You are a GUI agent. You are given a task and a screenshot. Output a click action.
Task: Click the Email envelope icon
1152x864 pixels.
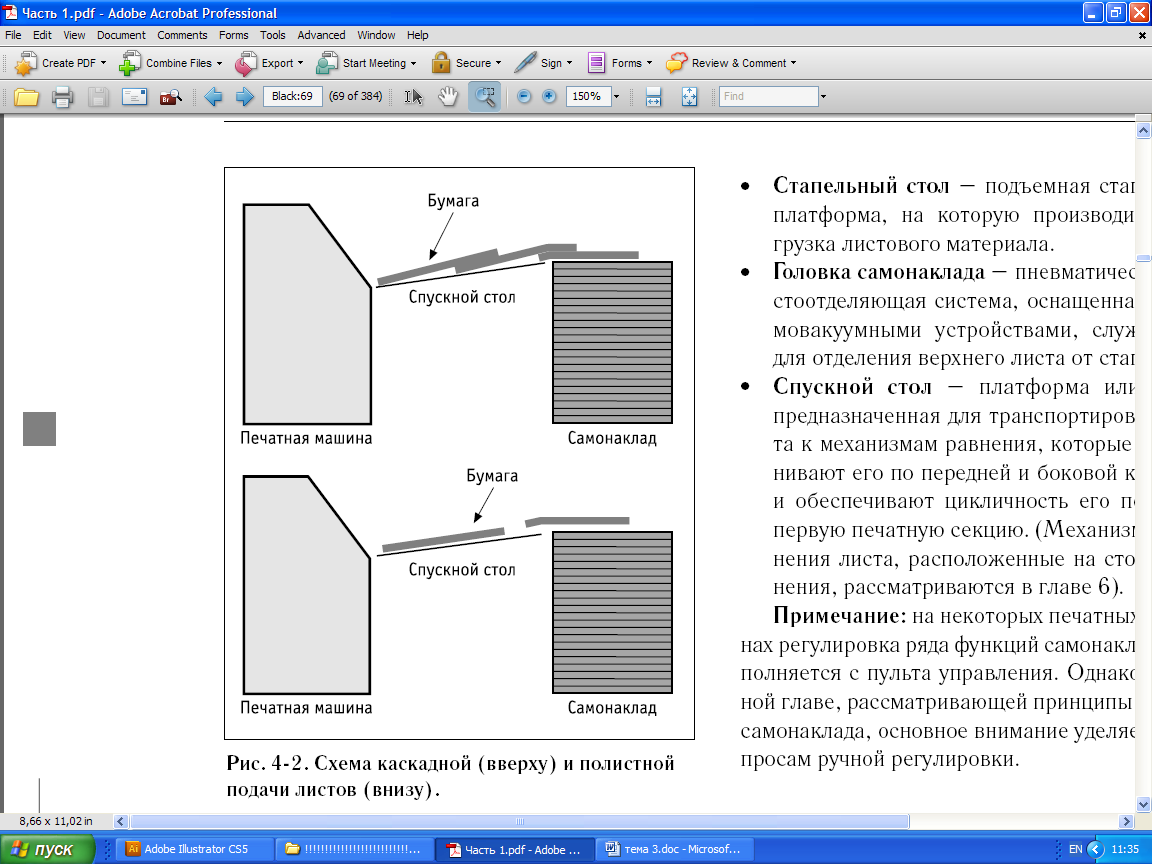134,96
